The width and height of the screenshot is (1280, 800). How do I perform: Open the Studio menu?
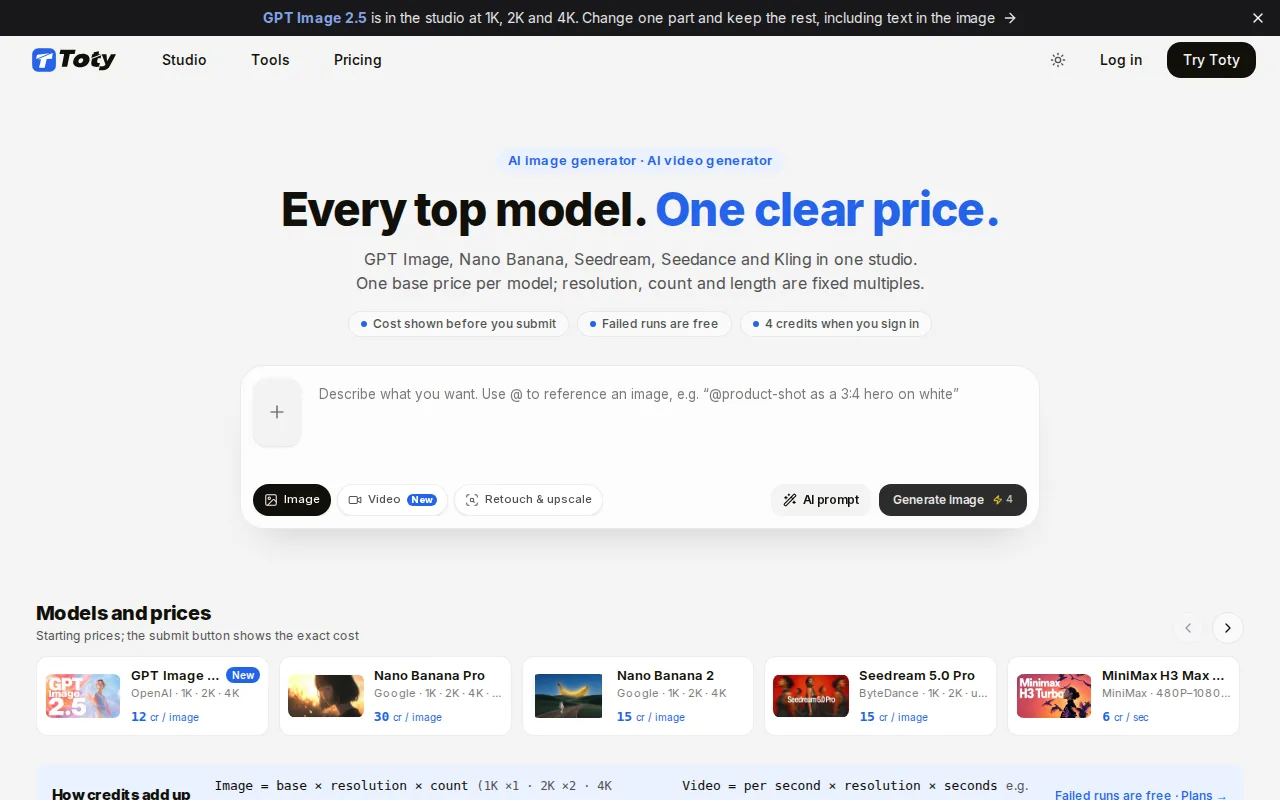pos(184,60)
